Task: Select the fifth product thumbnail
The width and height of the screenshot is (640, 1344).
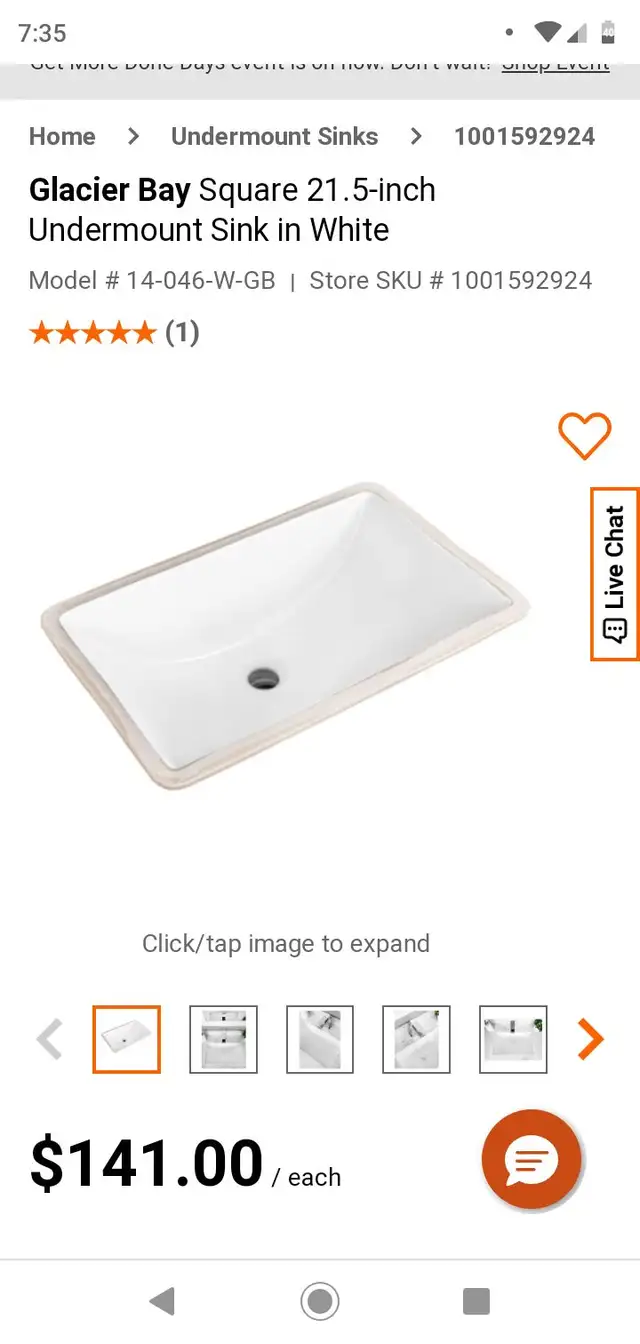Action: [x=513, y=1039]
